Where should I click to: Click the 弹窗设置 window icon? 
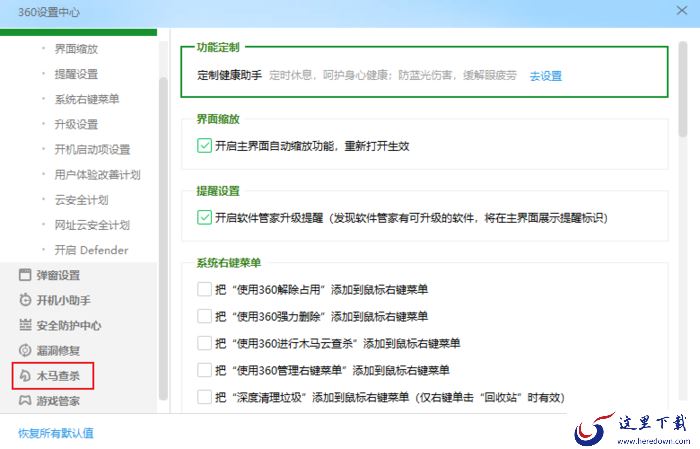click(25, 275)
